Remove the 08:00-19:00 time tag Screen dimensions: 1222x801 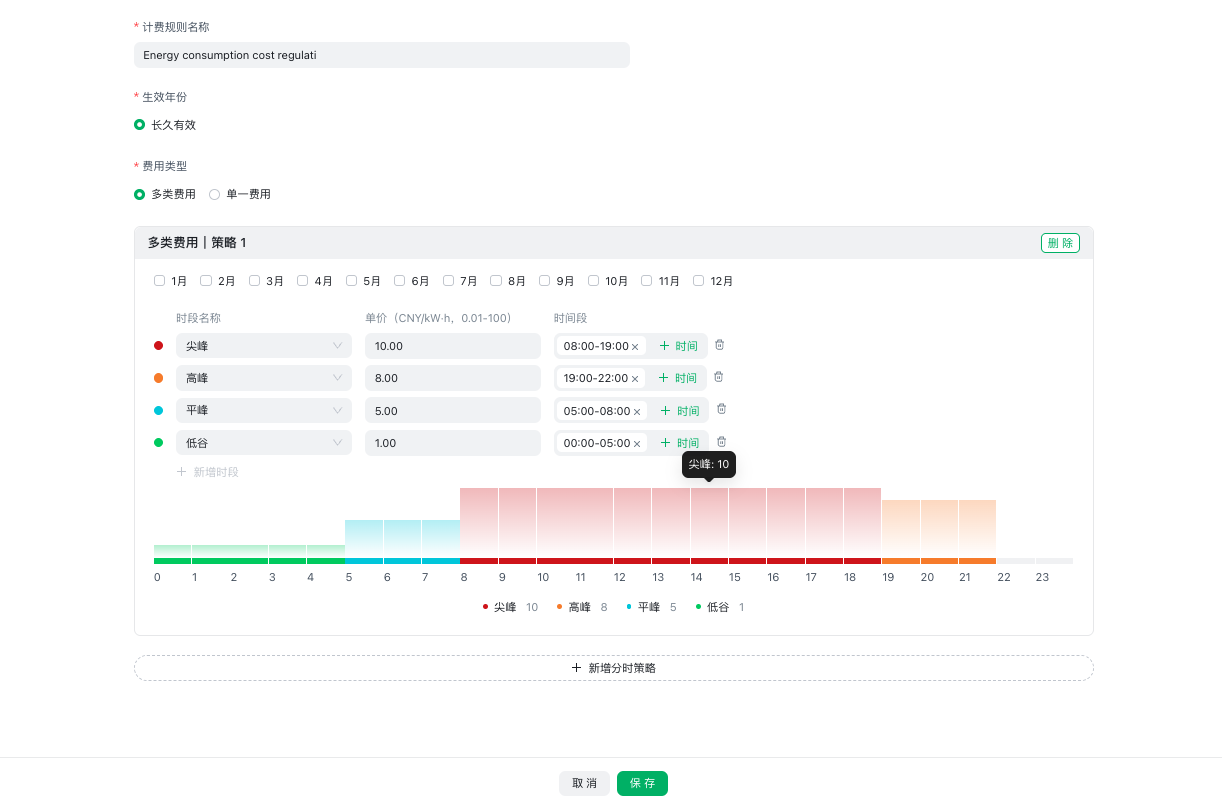[635, 347]
